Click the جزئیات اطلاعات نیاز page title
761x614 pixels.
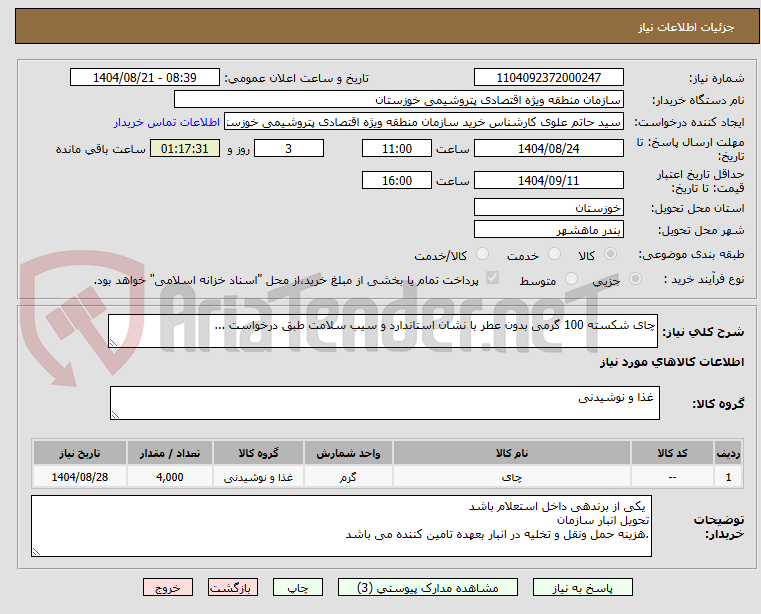686,27
